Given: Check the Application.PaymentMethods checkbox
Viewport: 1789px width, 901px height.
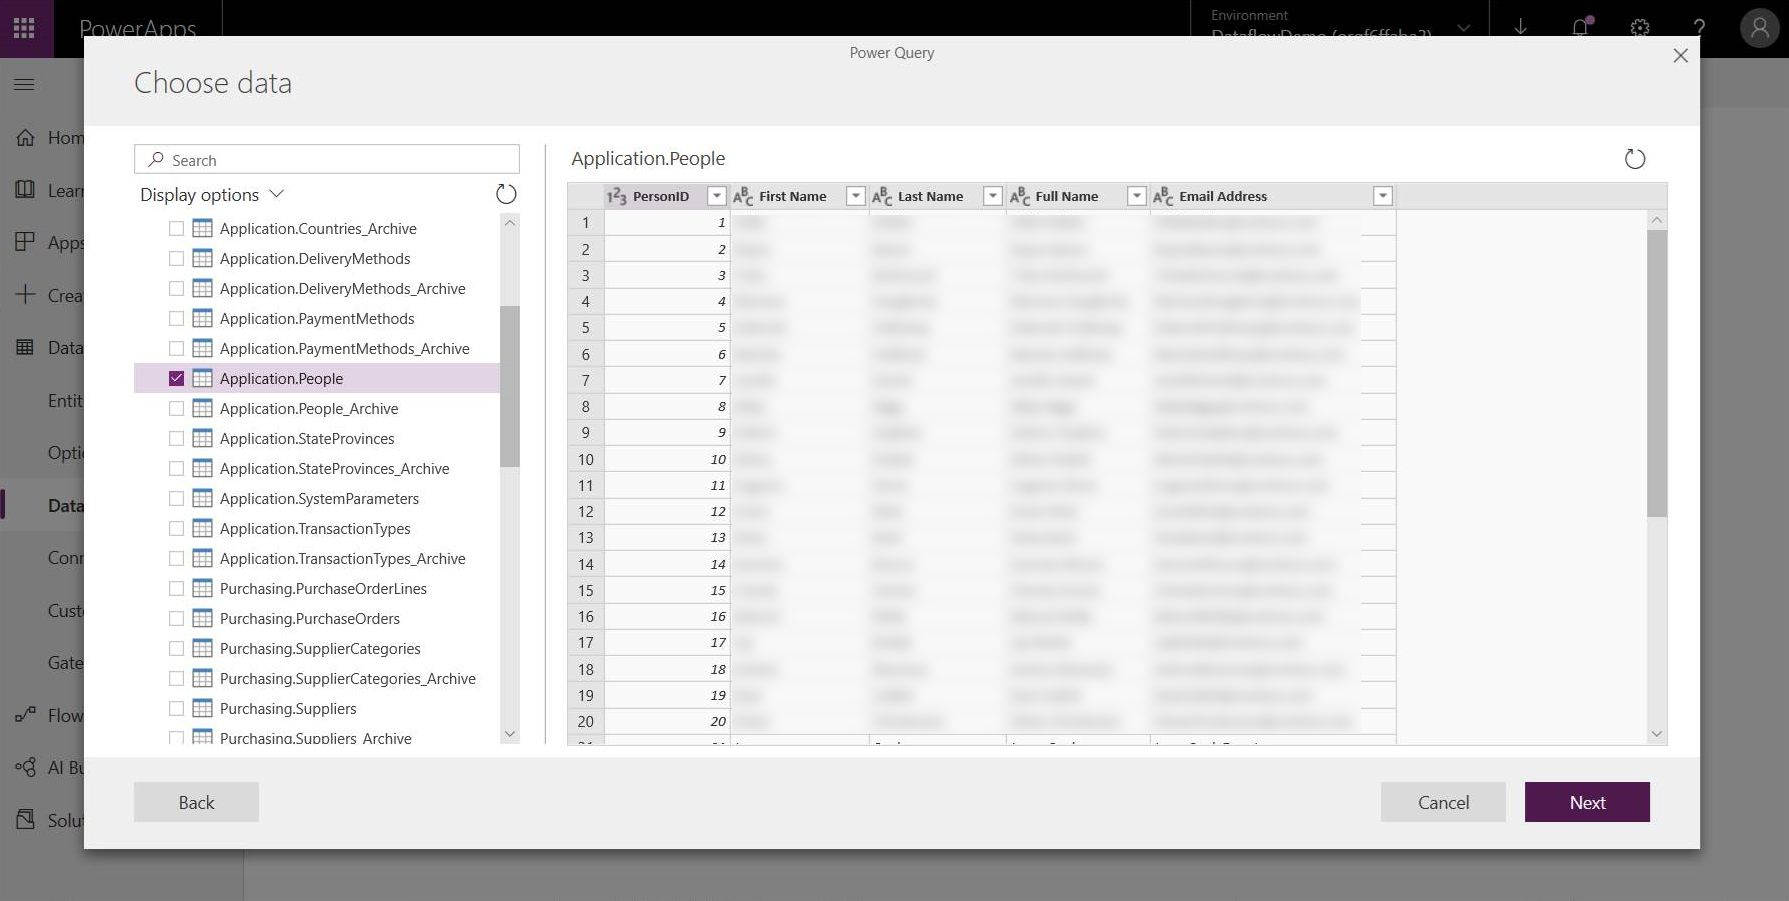Looking at the screenshot, I should (x=176, y=318).
